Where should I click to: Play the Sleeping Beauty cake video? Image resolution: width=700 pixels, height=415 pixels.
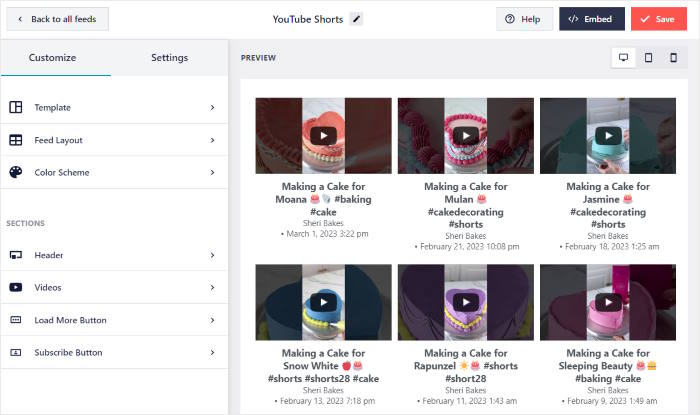pyautogui.click(x=608, y=302)
